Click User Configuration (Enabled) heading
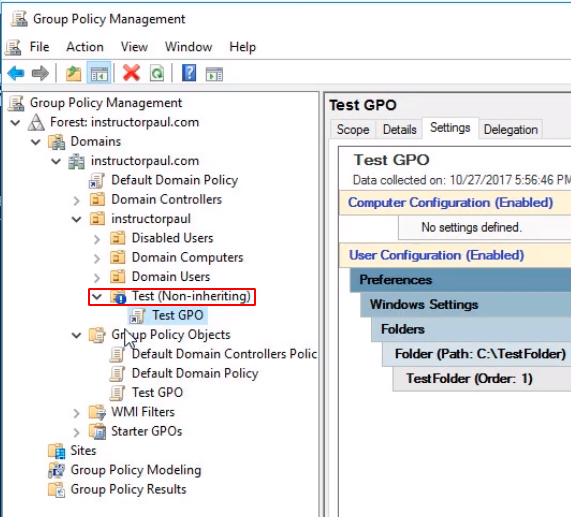571x517 pixels. click(436, 255)
